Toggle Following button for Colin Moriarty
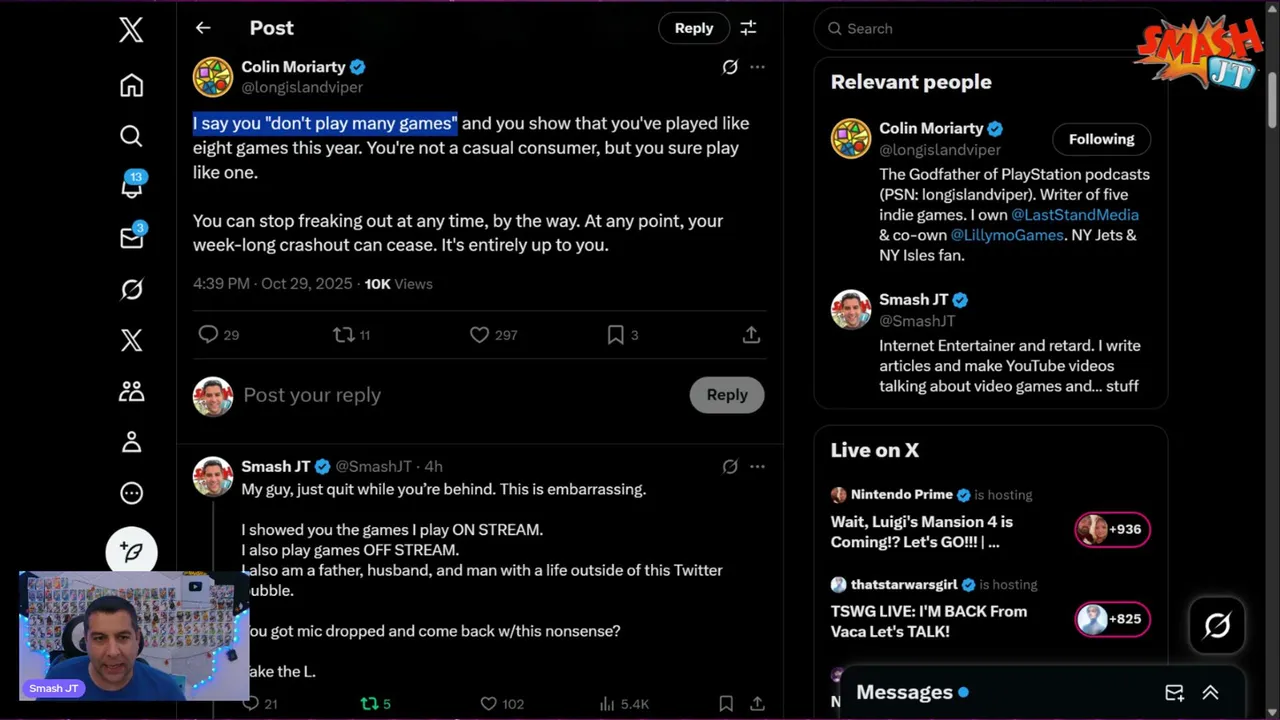The image size is (1280, 720). point(1101,139)
